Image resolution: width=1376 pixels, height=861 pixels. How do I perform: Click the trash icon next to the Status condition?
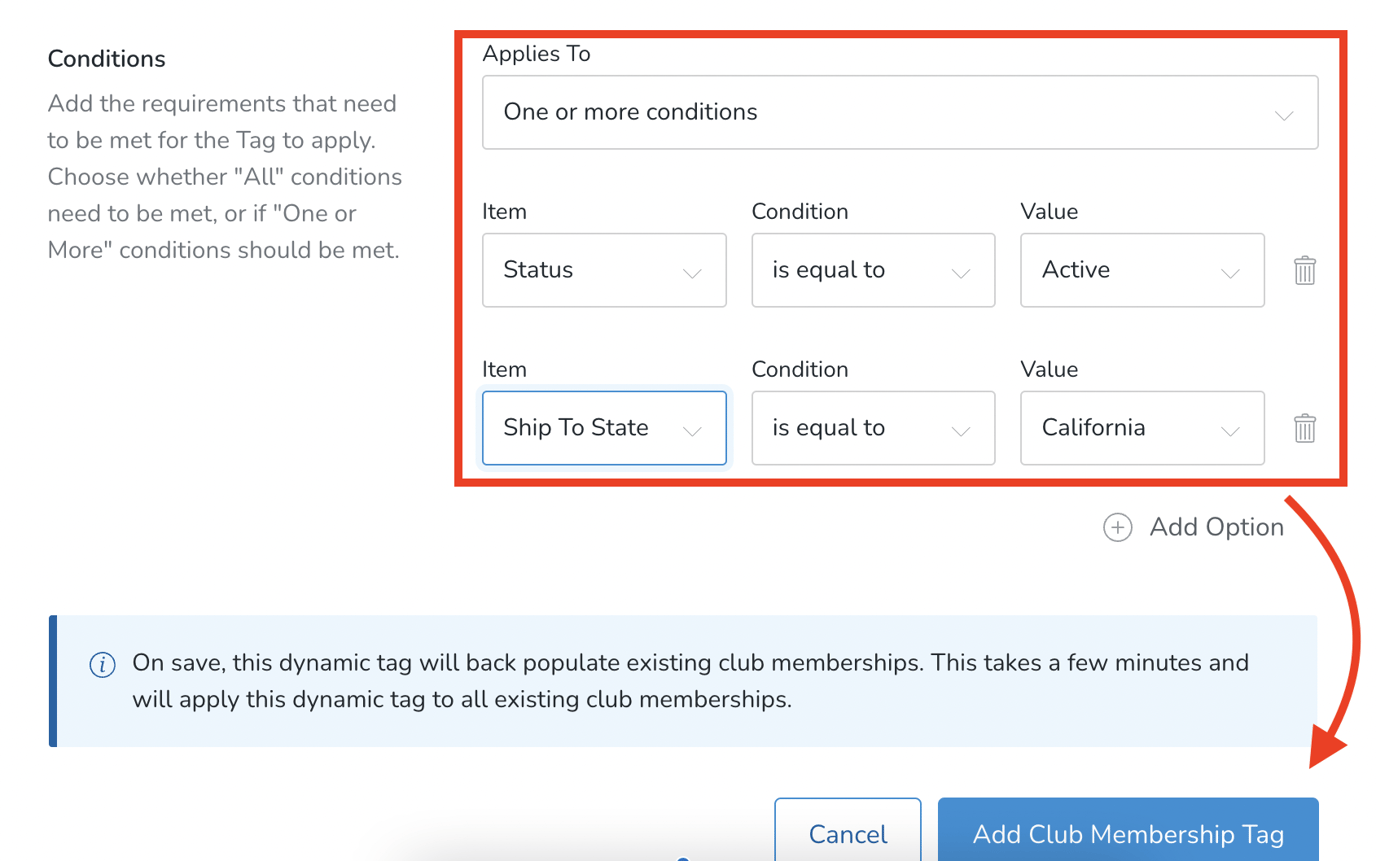coord(1303,270)
